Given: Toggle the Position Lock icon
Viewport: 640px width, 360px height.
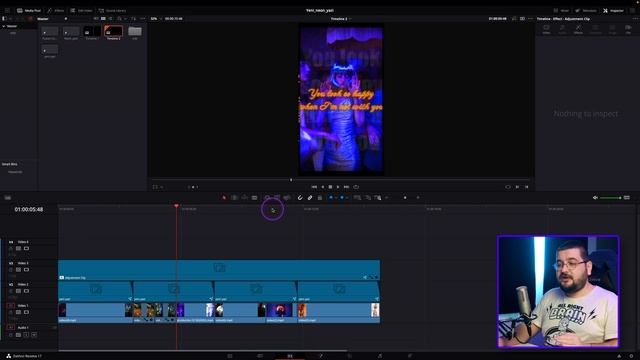Looking at the screenshot, I should click(x=320, y=198).
